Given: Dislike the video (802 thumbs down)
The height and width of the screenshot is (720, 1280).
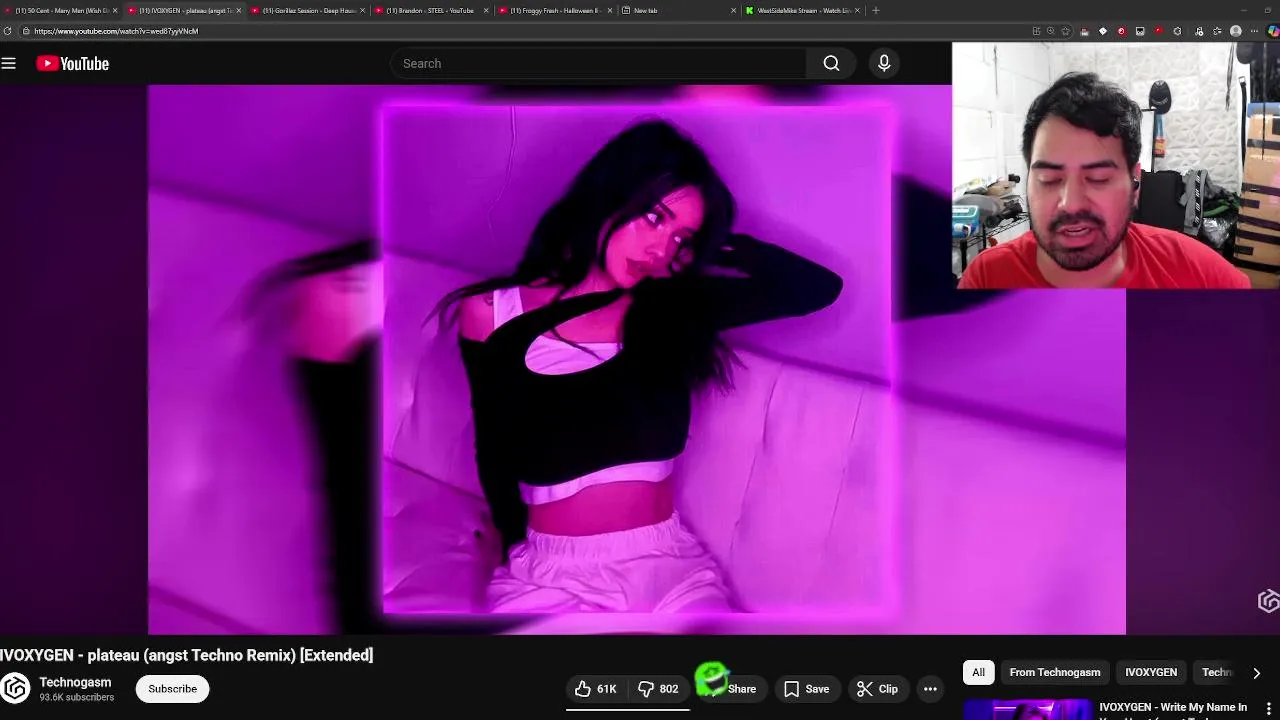Looking at the screenshot, I should coord(659,689).
